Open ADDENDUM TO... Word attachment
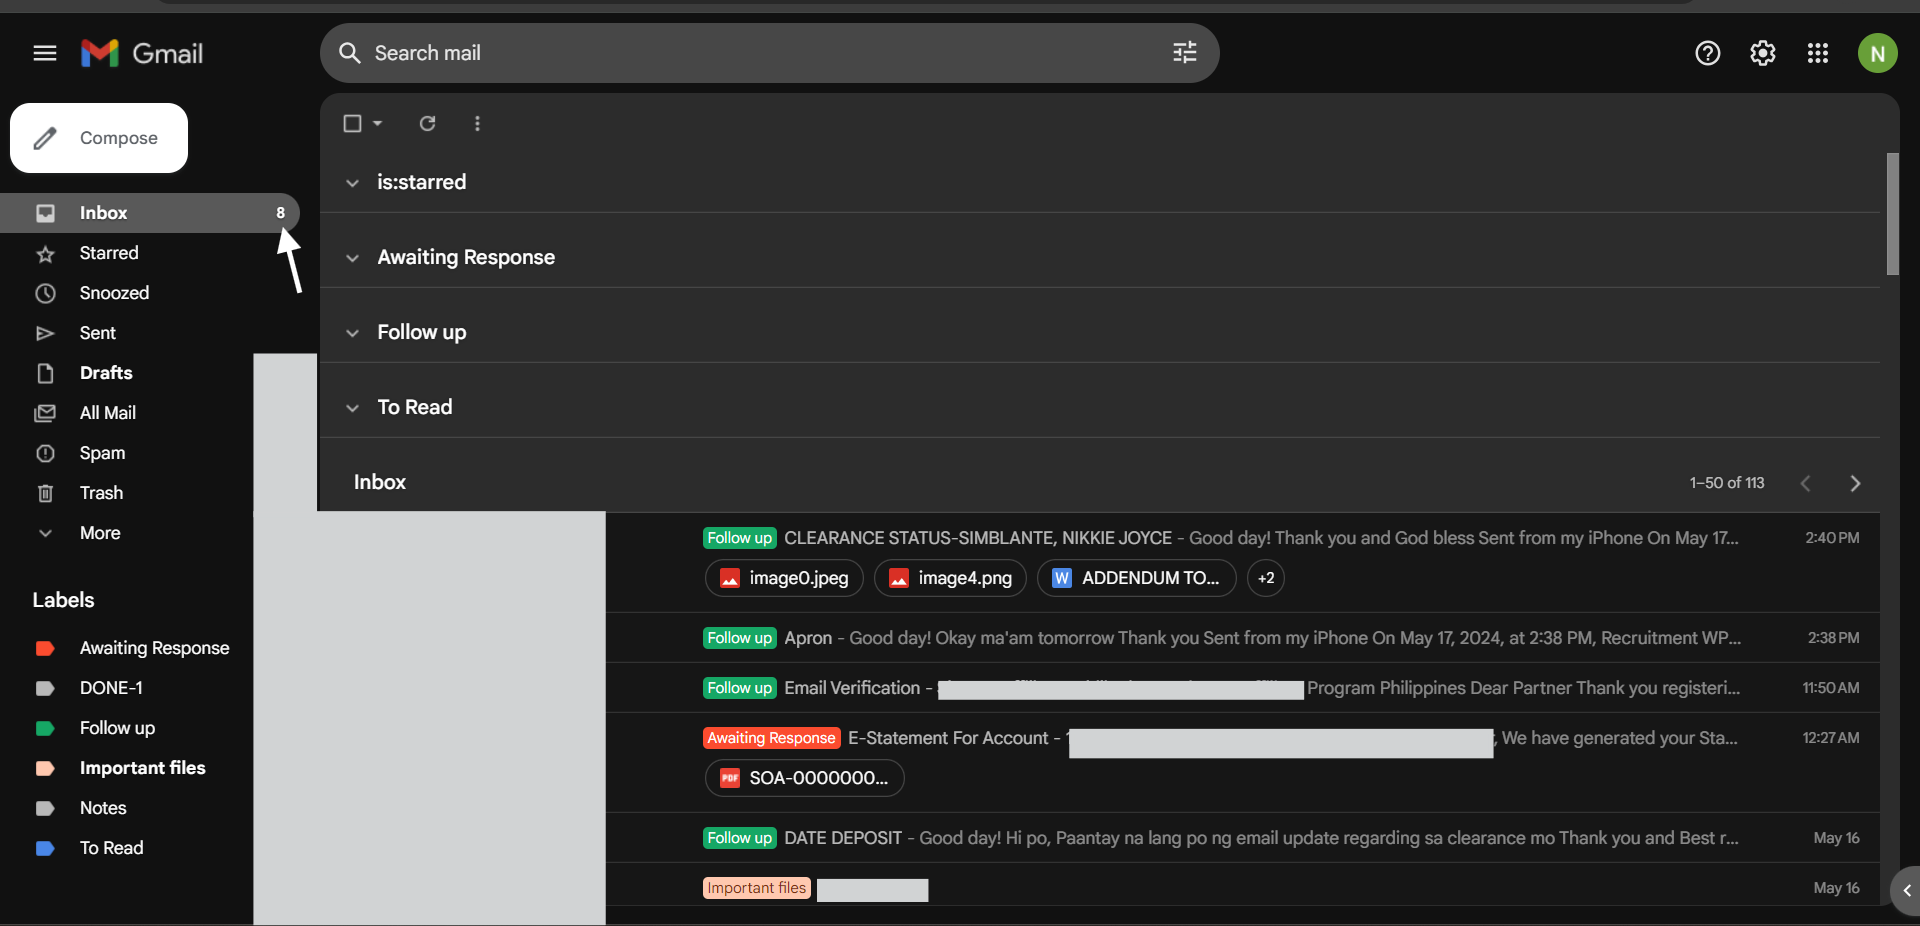The image size is (1920, 926). 1136,578
